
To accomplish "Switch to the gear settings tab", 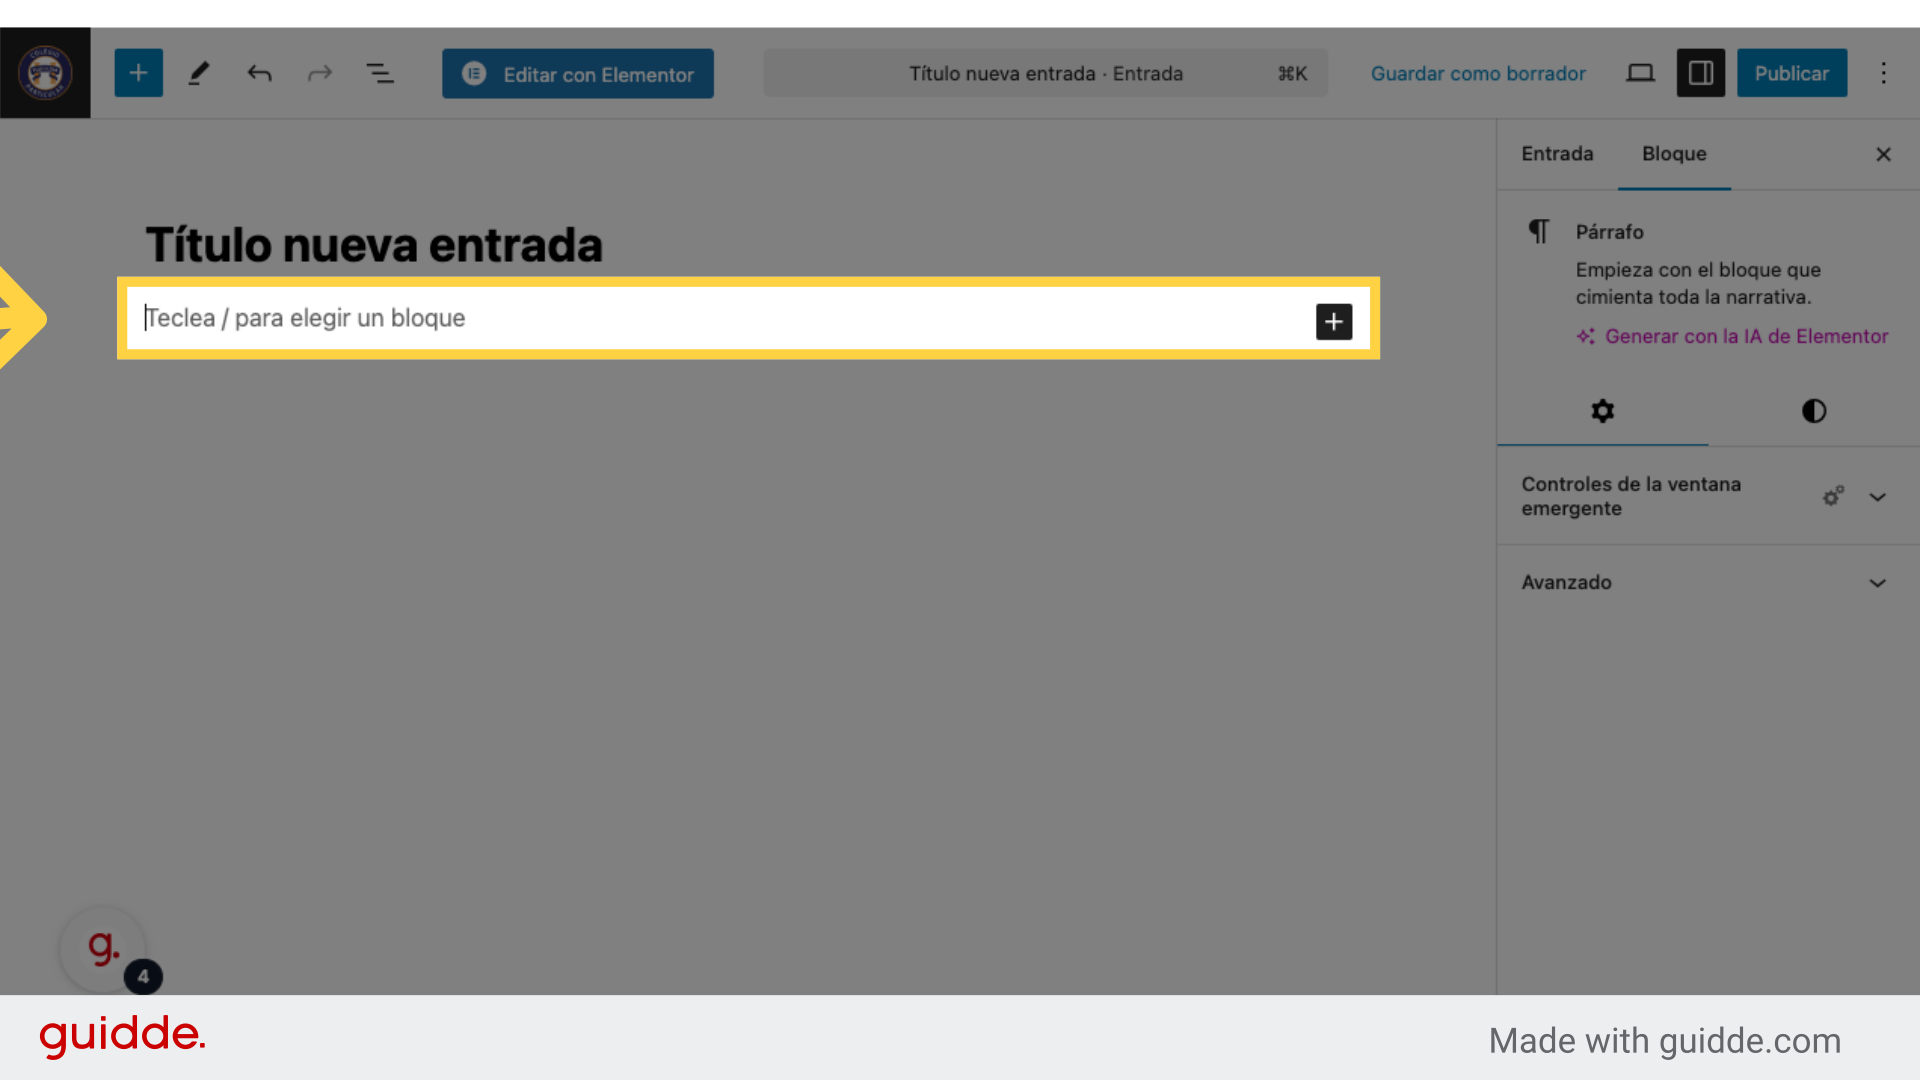I will (1602, 411).
